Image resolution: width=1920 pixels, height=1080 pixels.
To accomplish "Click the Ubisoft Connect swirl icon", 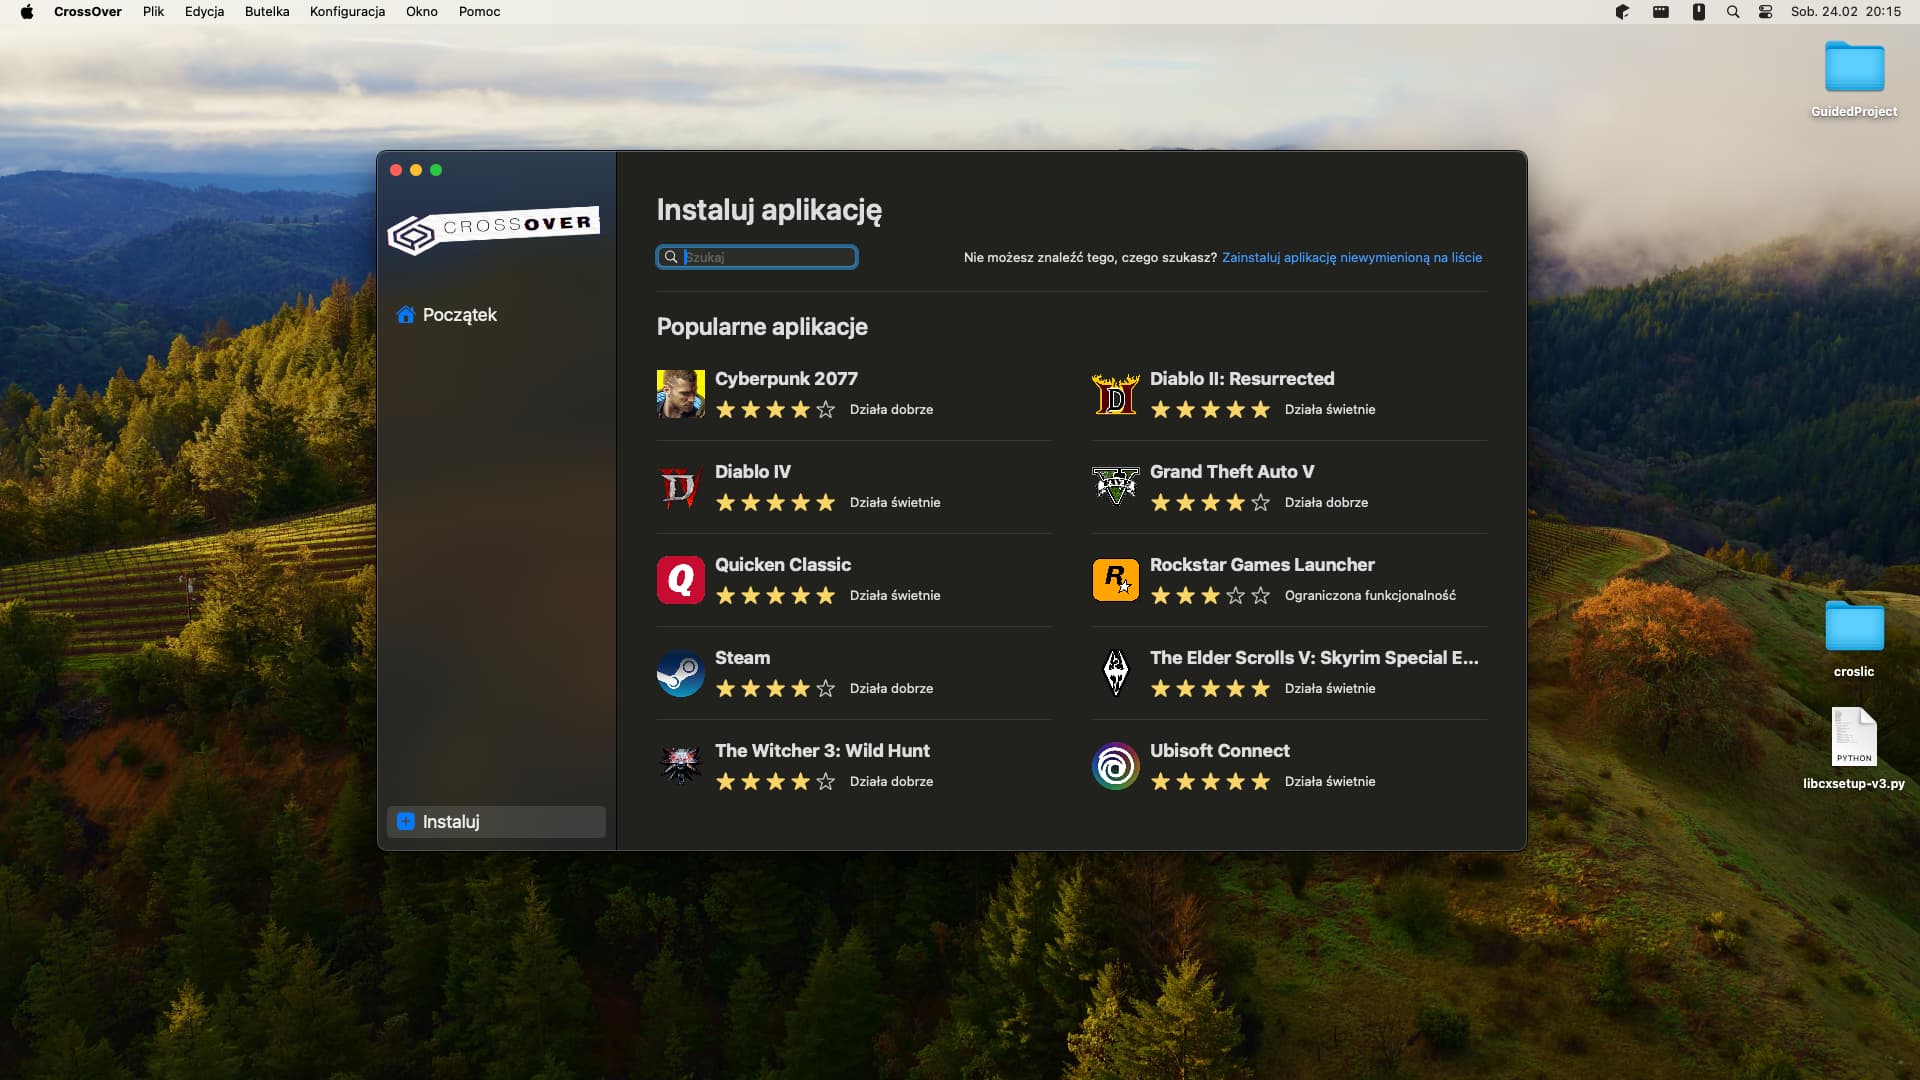I will point(1115,766).
